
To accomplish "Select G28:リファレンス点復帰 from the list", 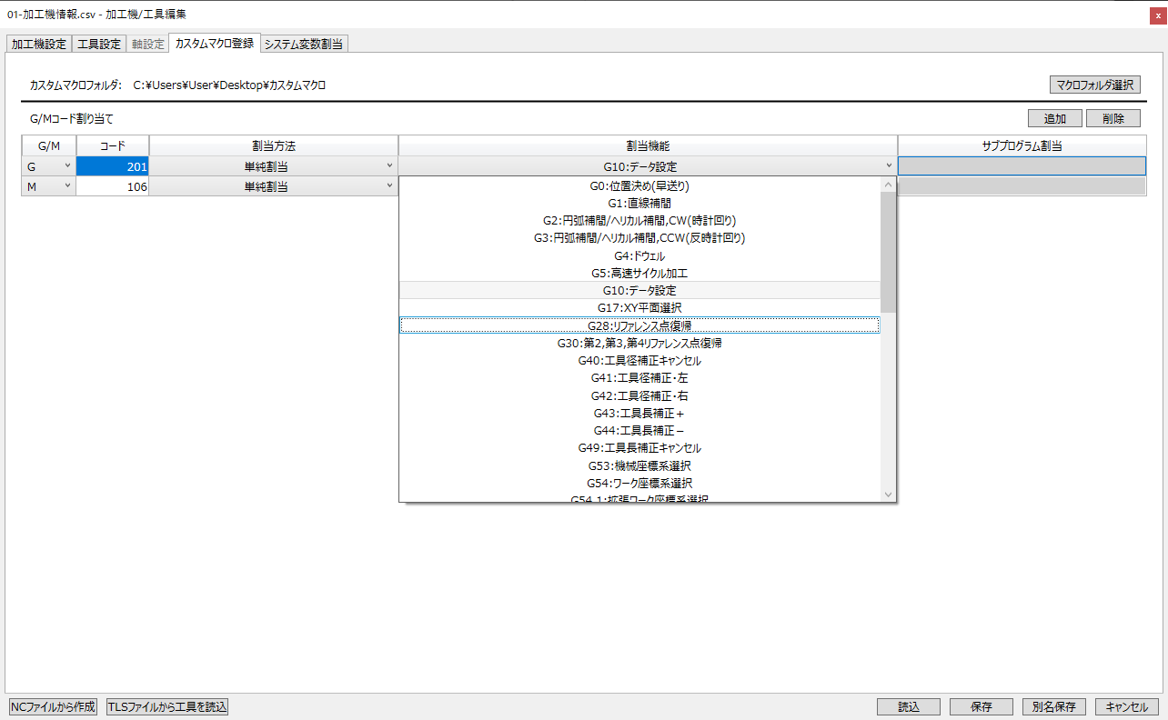I will 640,326.
